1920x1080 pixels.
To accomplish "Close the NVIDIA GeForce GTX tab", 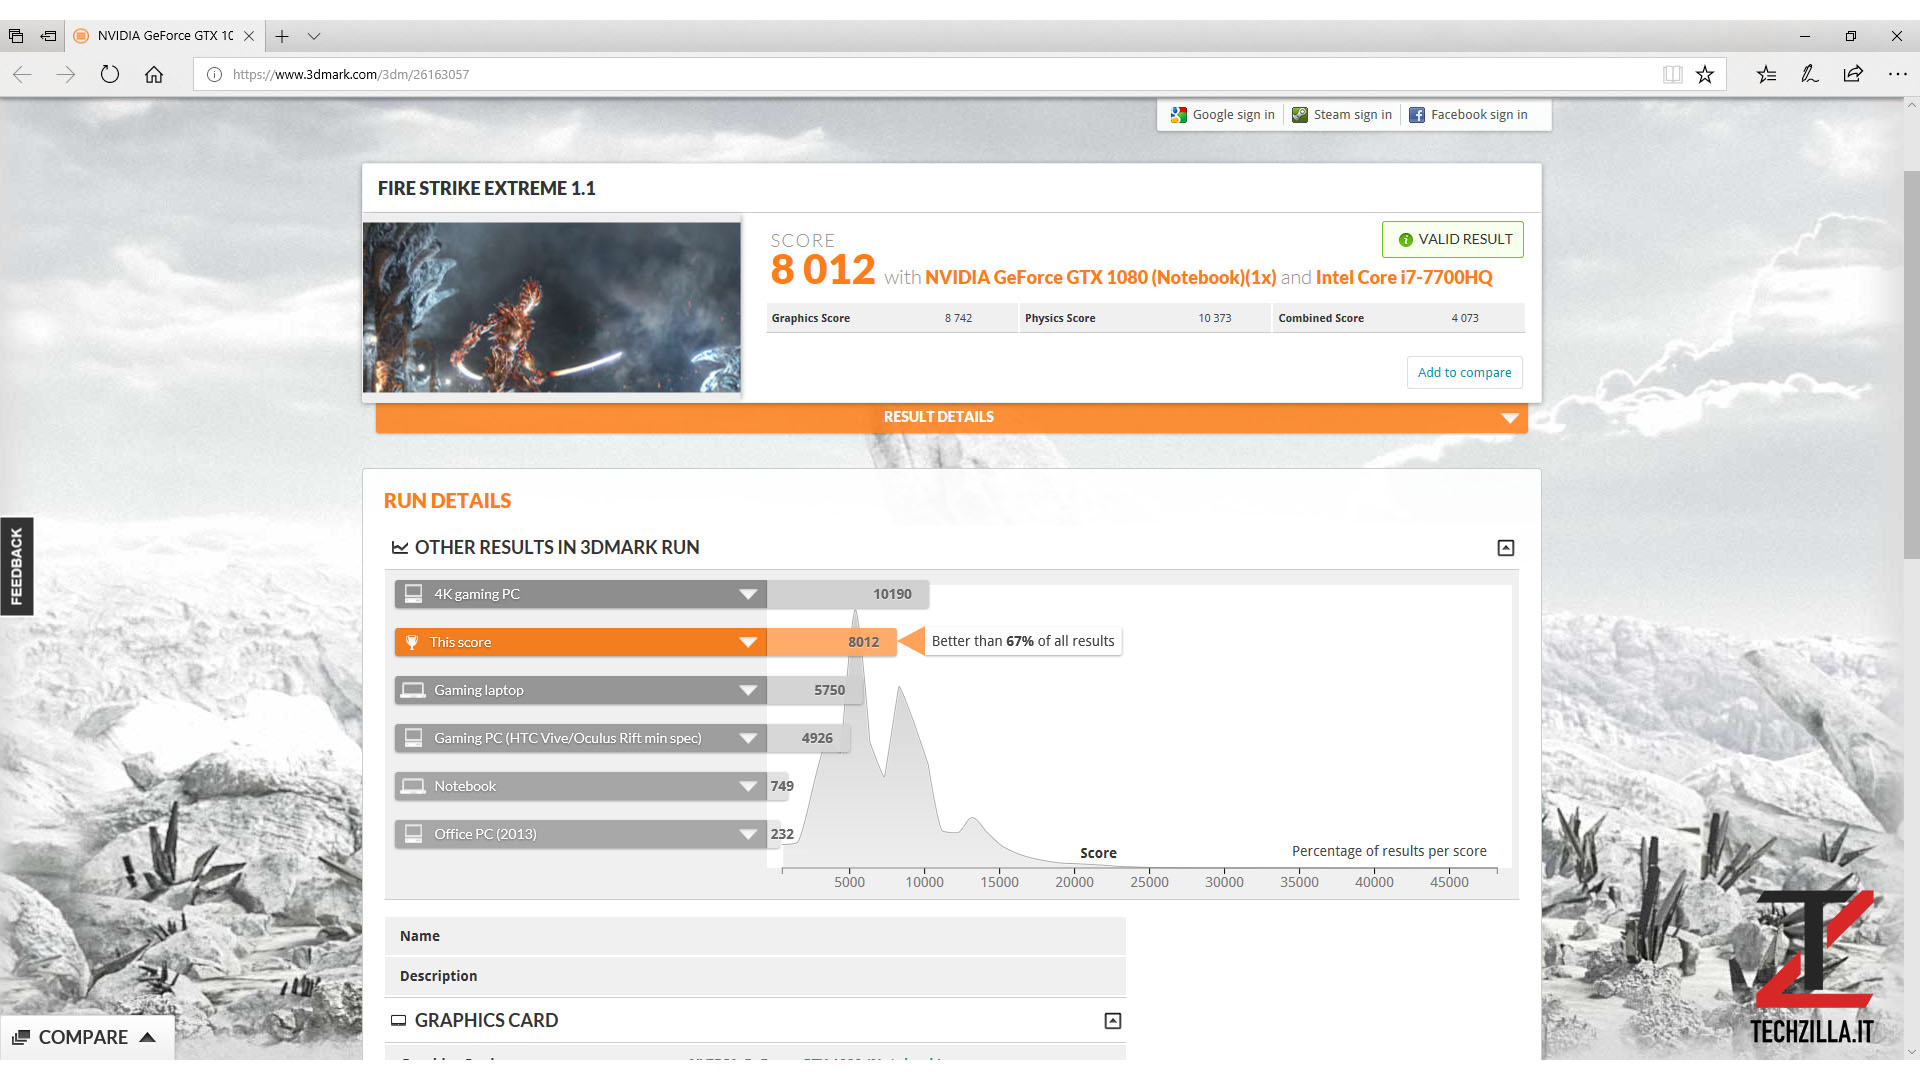I will point(249,36).
